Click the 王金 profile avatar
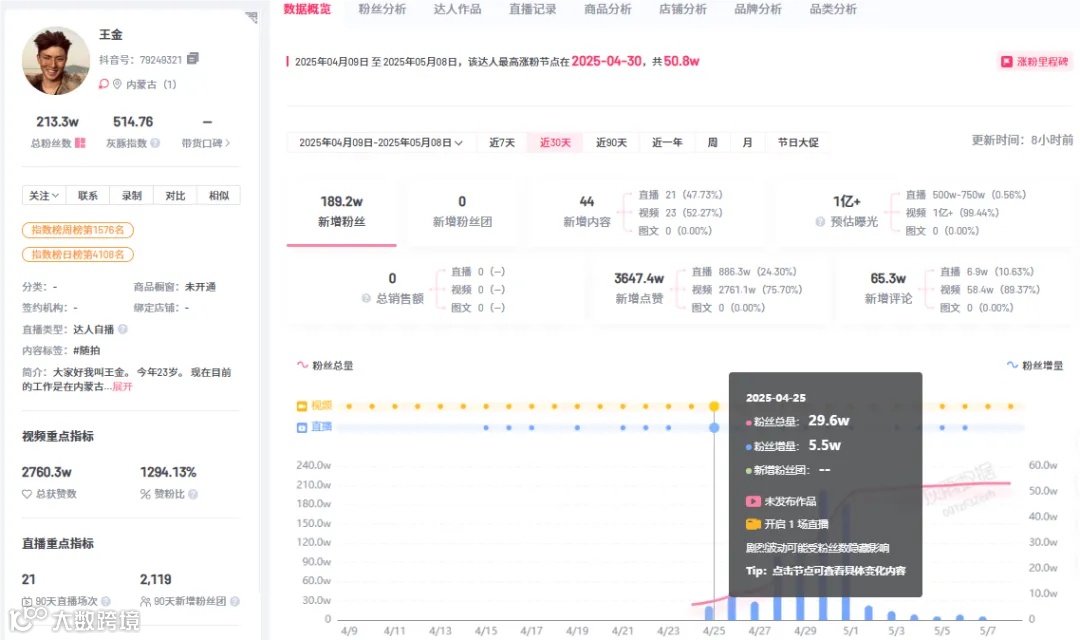1080x640 pixels. [x=56, y=61]
